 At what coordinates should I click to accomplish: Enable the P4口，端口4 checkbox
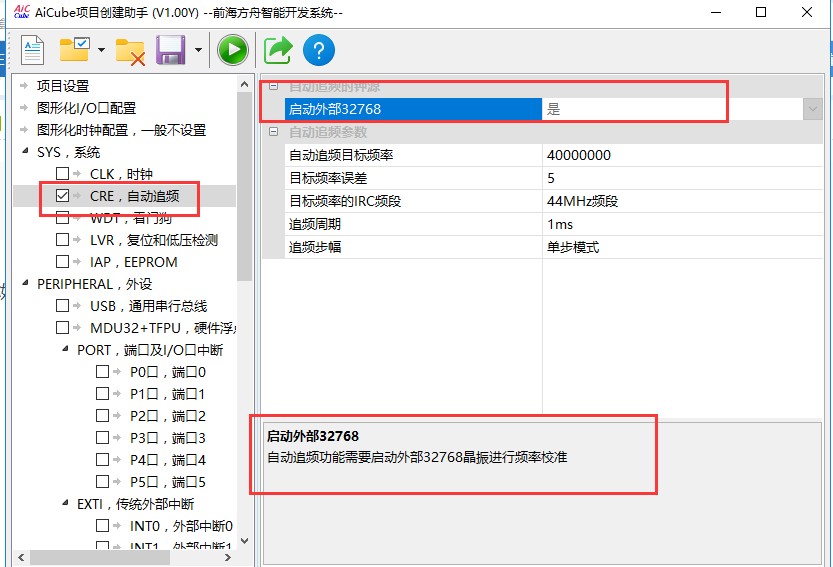103,459
